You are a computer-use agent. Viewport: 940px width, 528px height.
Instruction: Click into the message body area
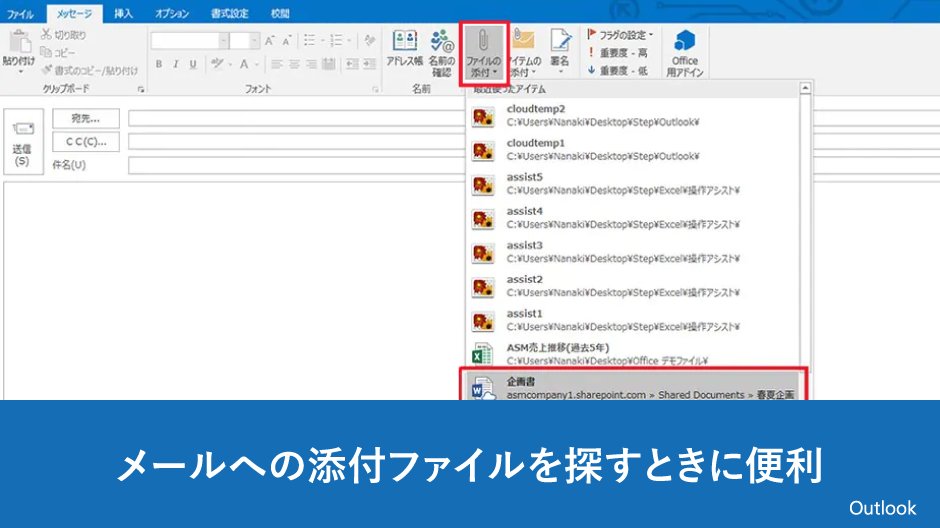click(234, 291)
